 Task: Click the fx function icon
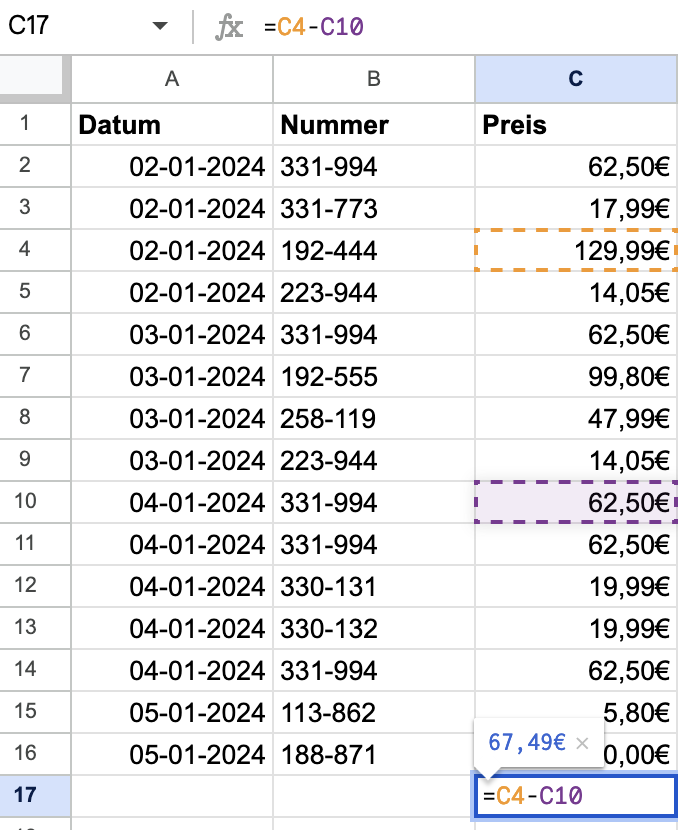tap(229, 26)
